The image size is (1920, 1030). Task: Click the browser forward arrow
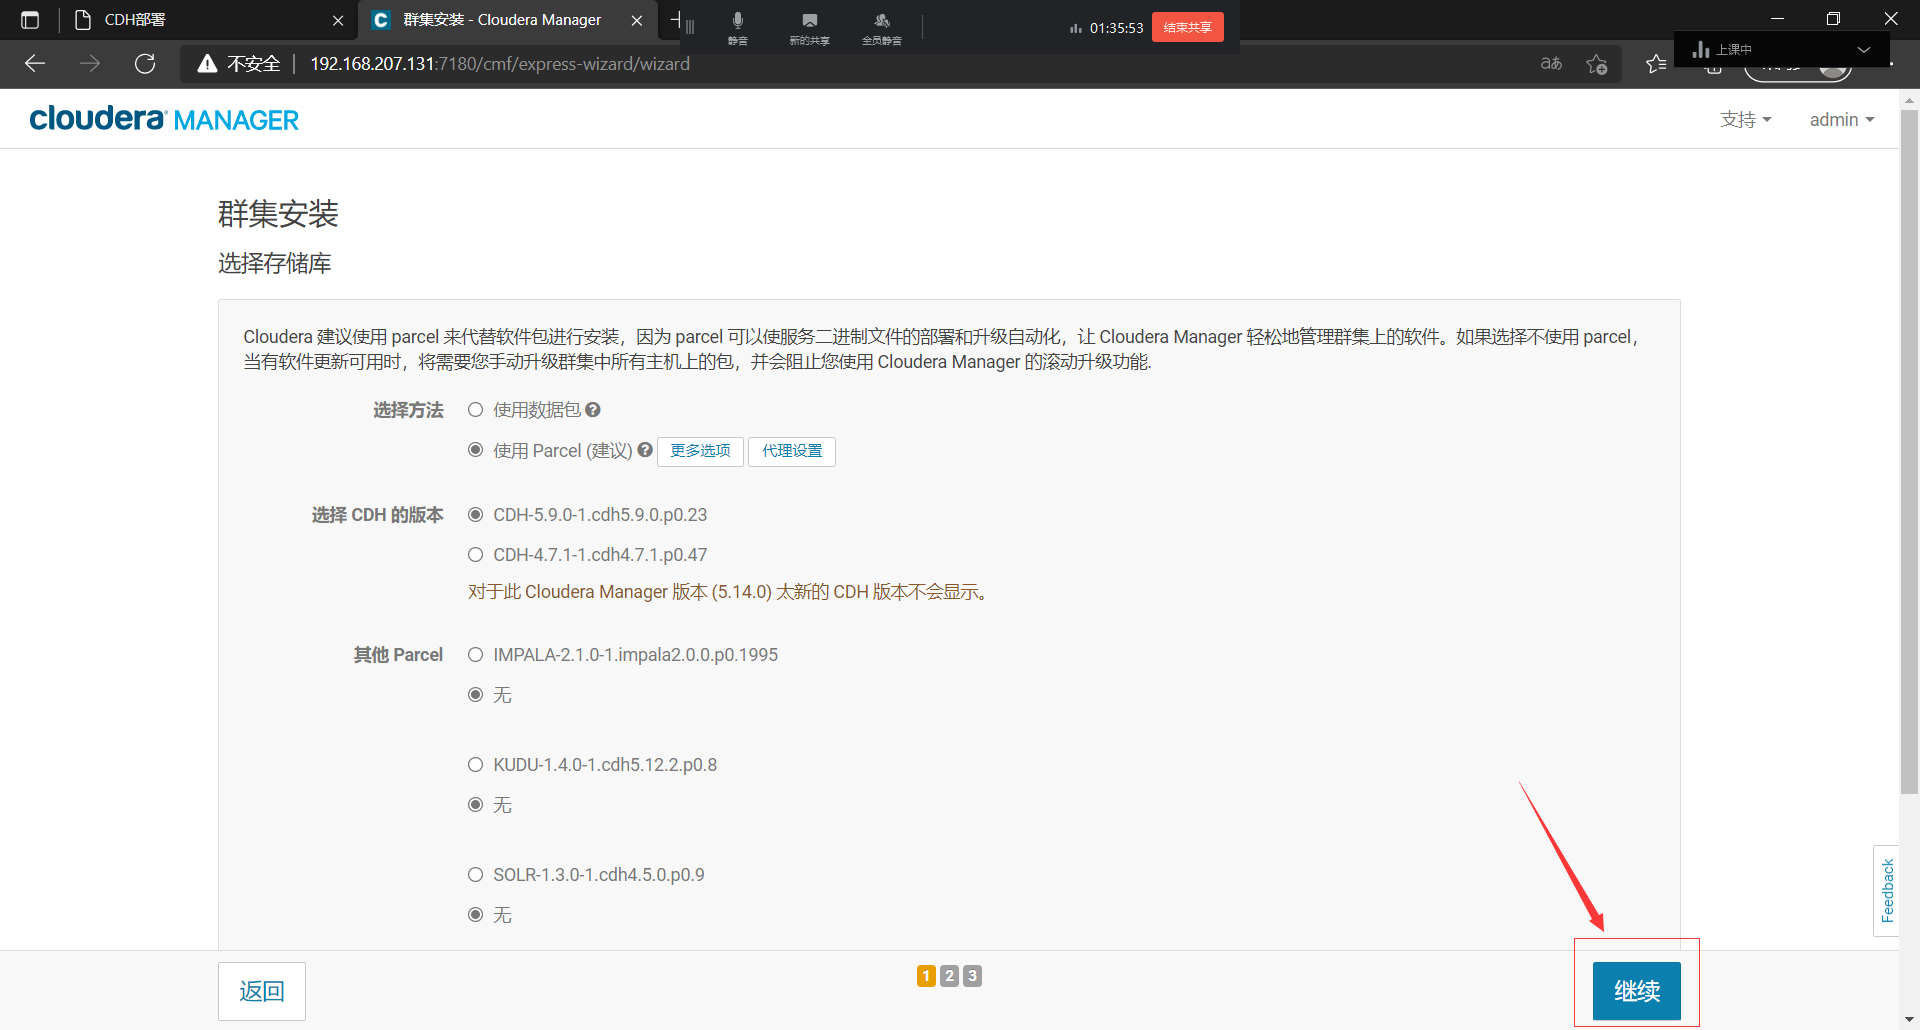(x=90, y=64)
